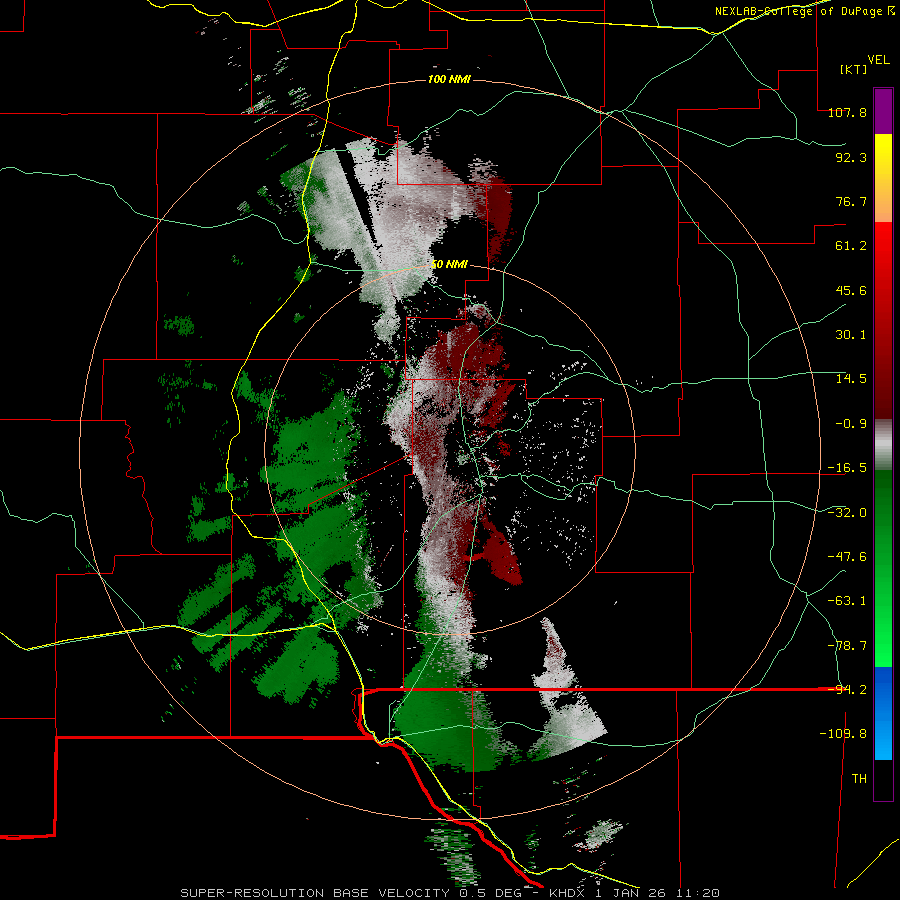
Task: Click the -63.1 velocity scale value
Action: pos(847,601)
